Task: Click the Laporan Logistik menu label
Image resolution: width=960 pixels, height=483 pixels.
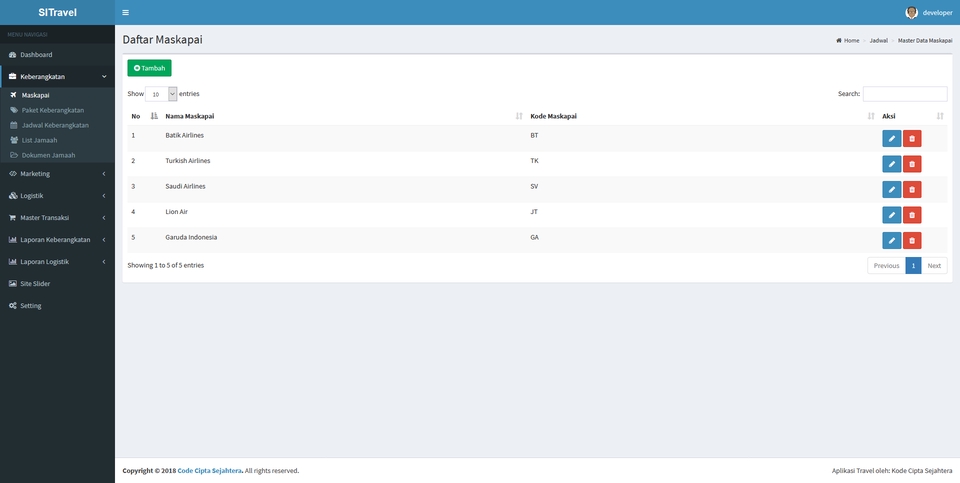Action: (x=45, y=262)
